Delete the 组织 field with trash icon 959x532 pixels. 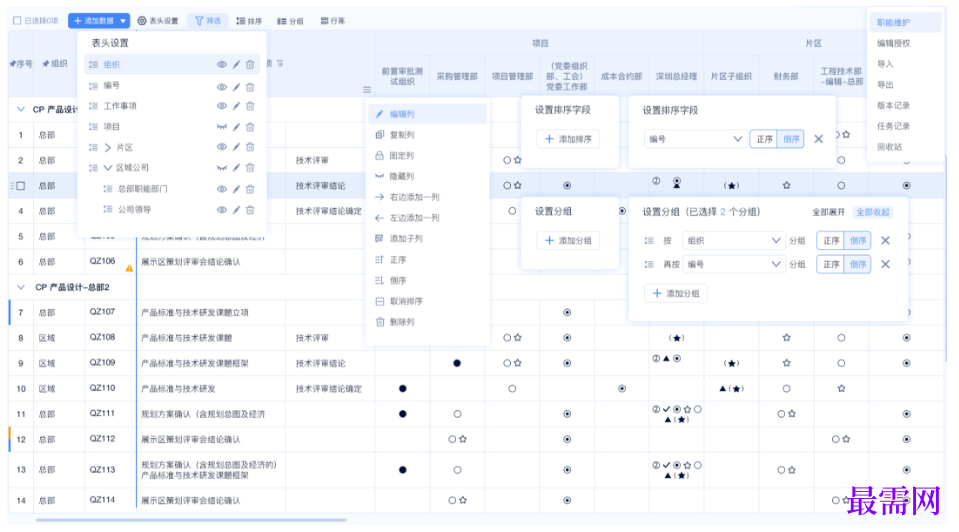[250, 64]
